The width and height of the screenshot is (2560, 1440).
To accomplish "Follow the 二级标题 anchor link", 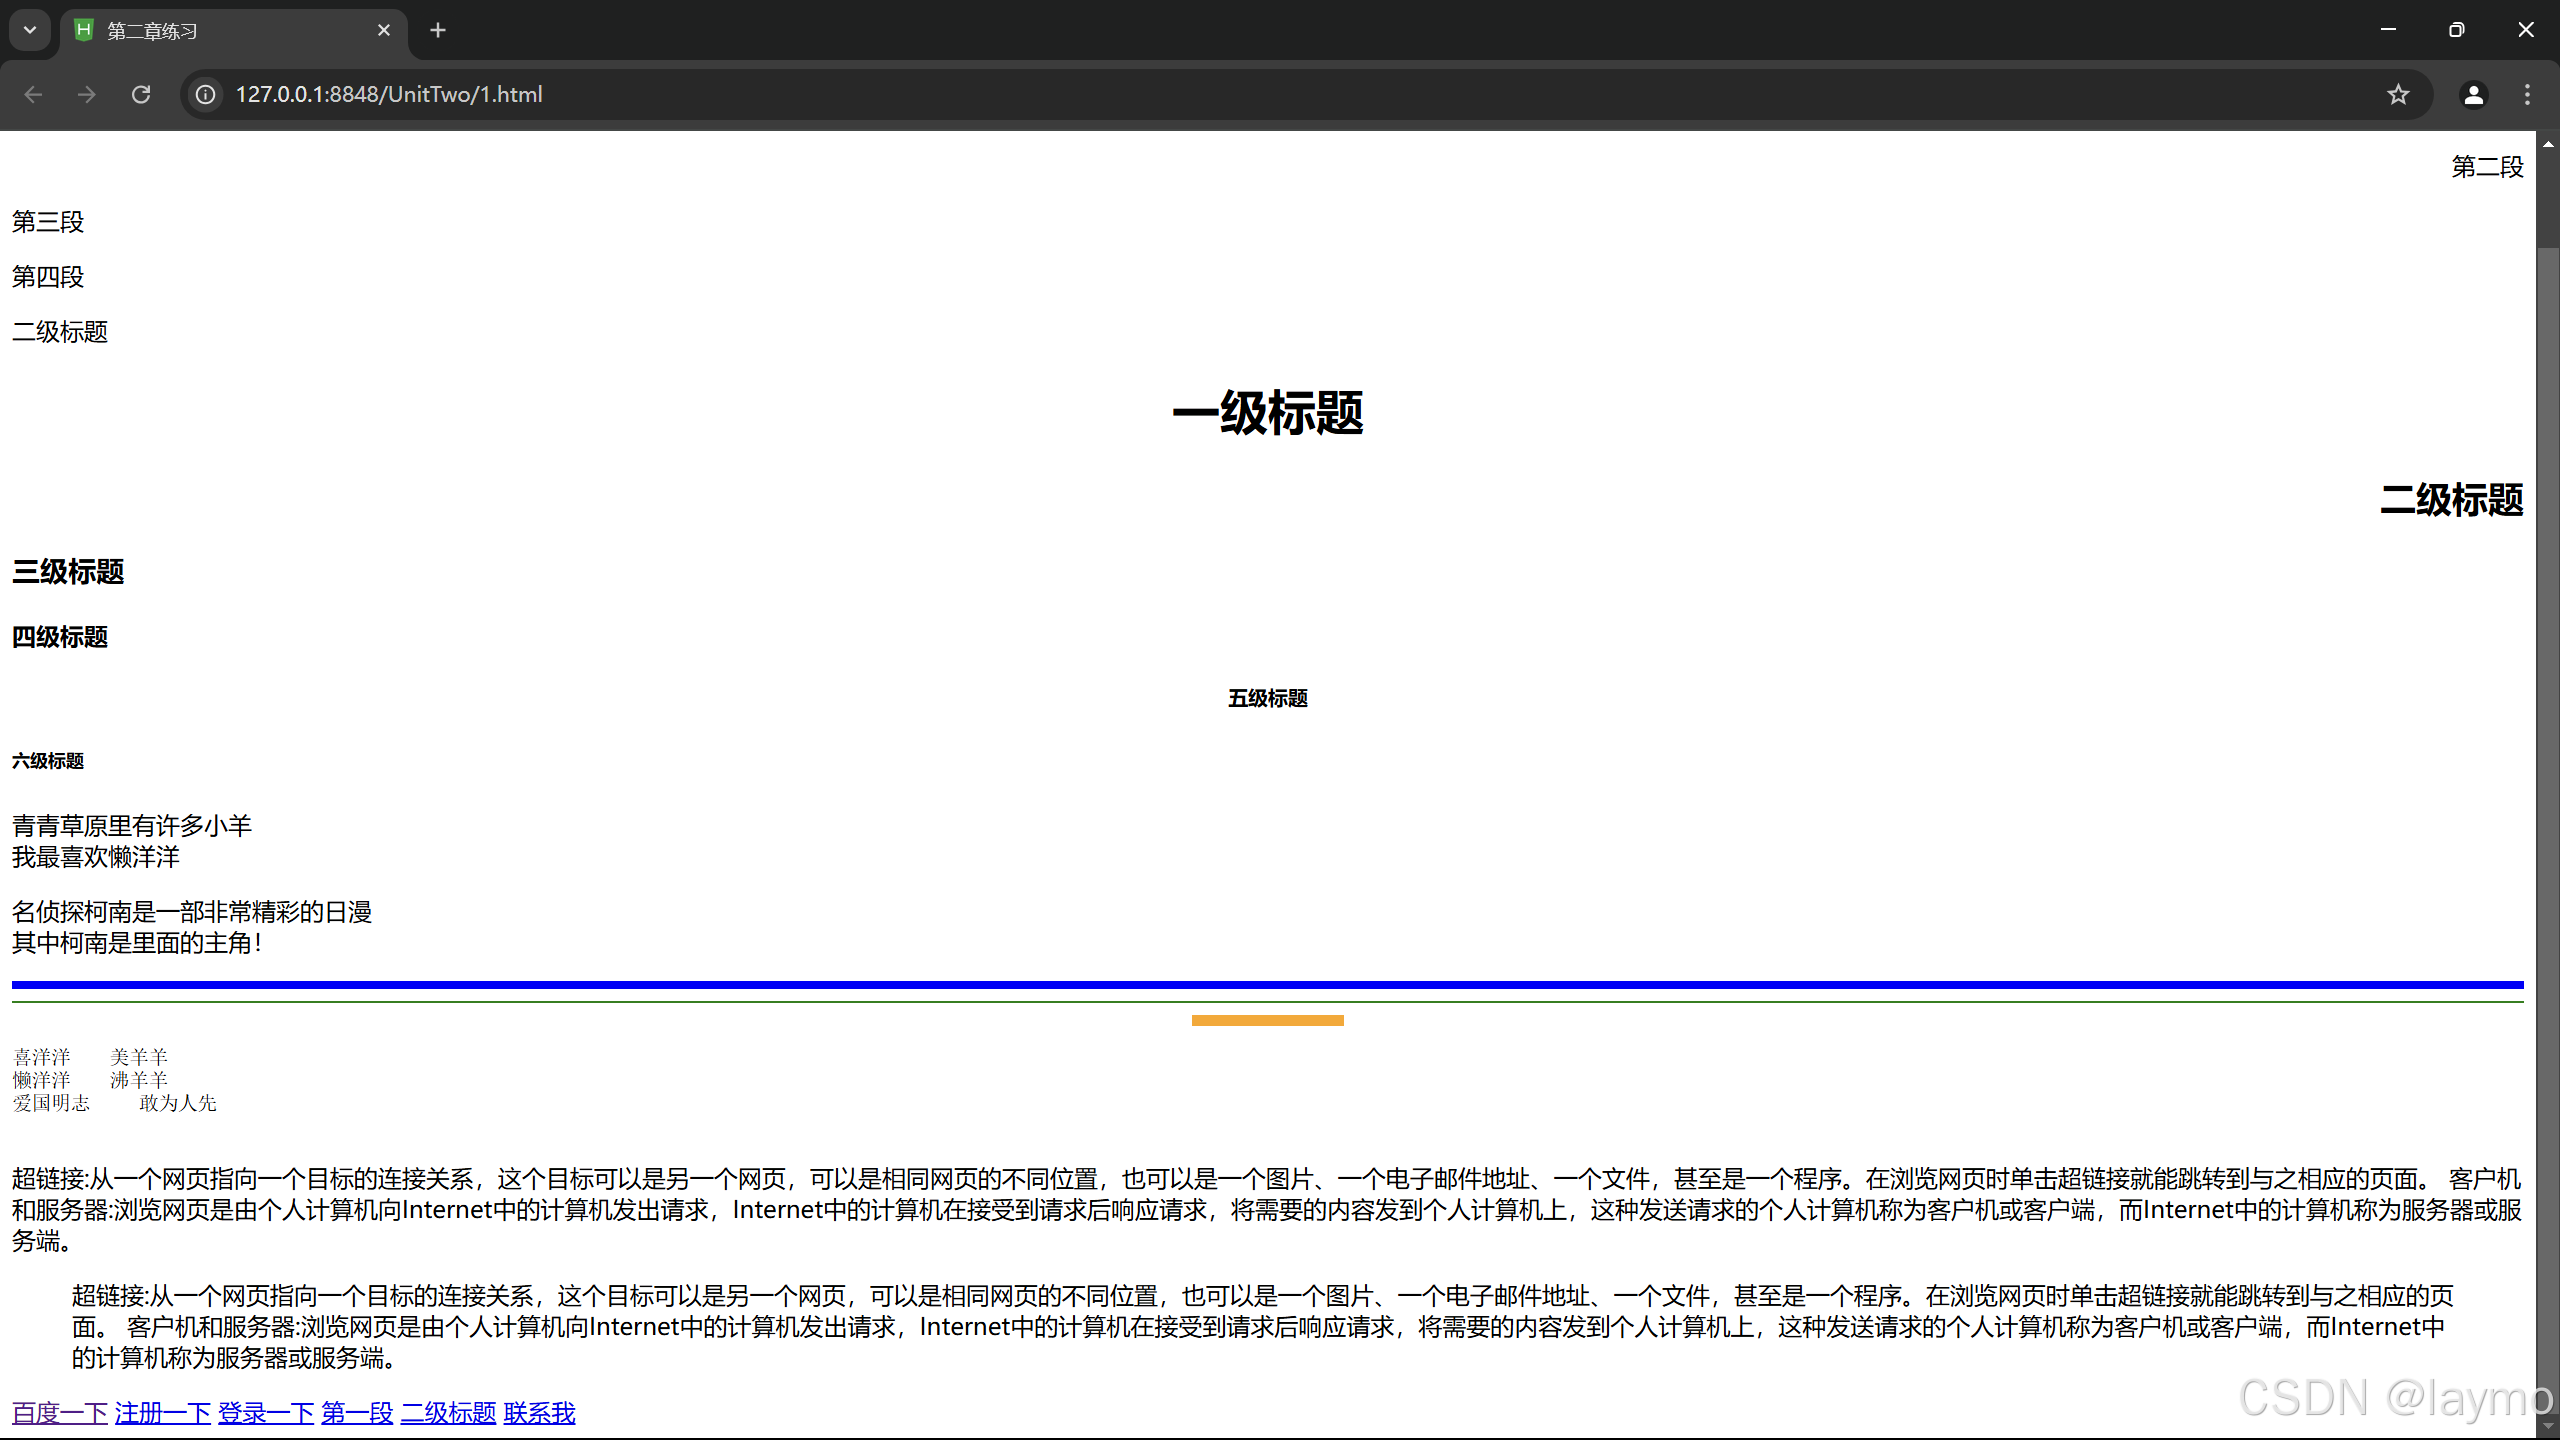I will (x=448, y=1413).
